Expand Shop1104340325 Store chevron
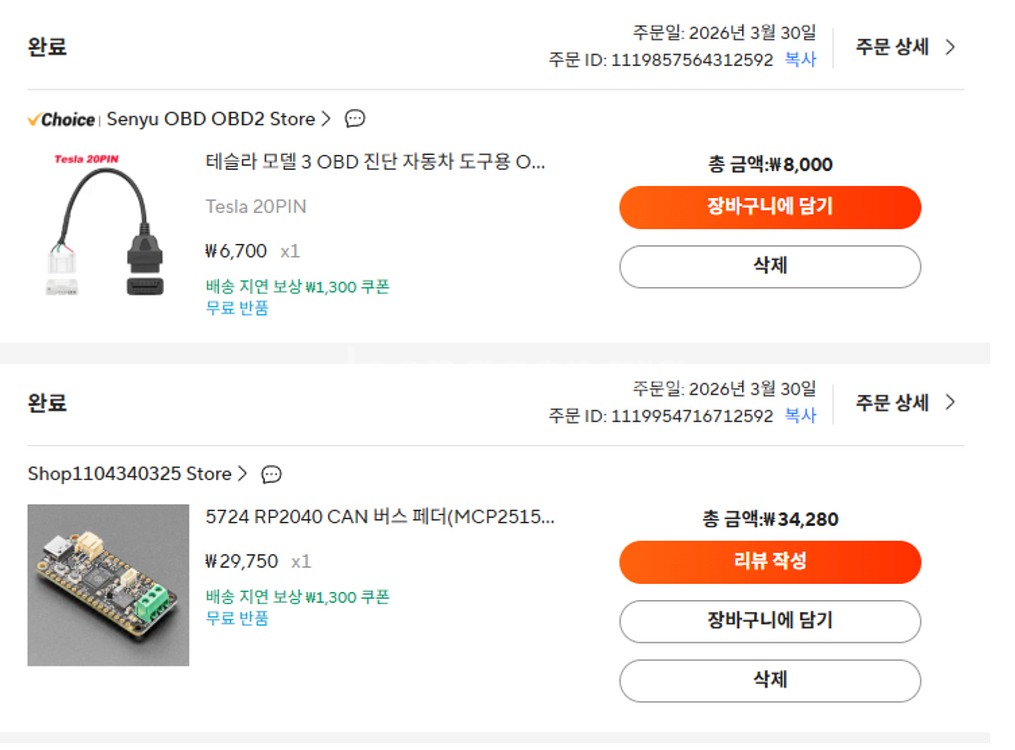The height and width of the screenshot is (750, 1015). click(x=241, y=474)
